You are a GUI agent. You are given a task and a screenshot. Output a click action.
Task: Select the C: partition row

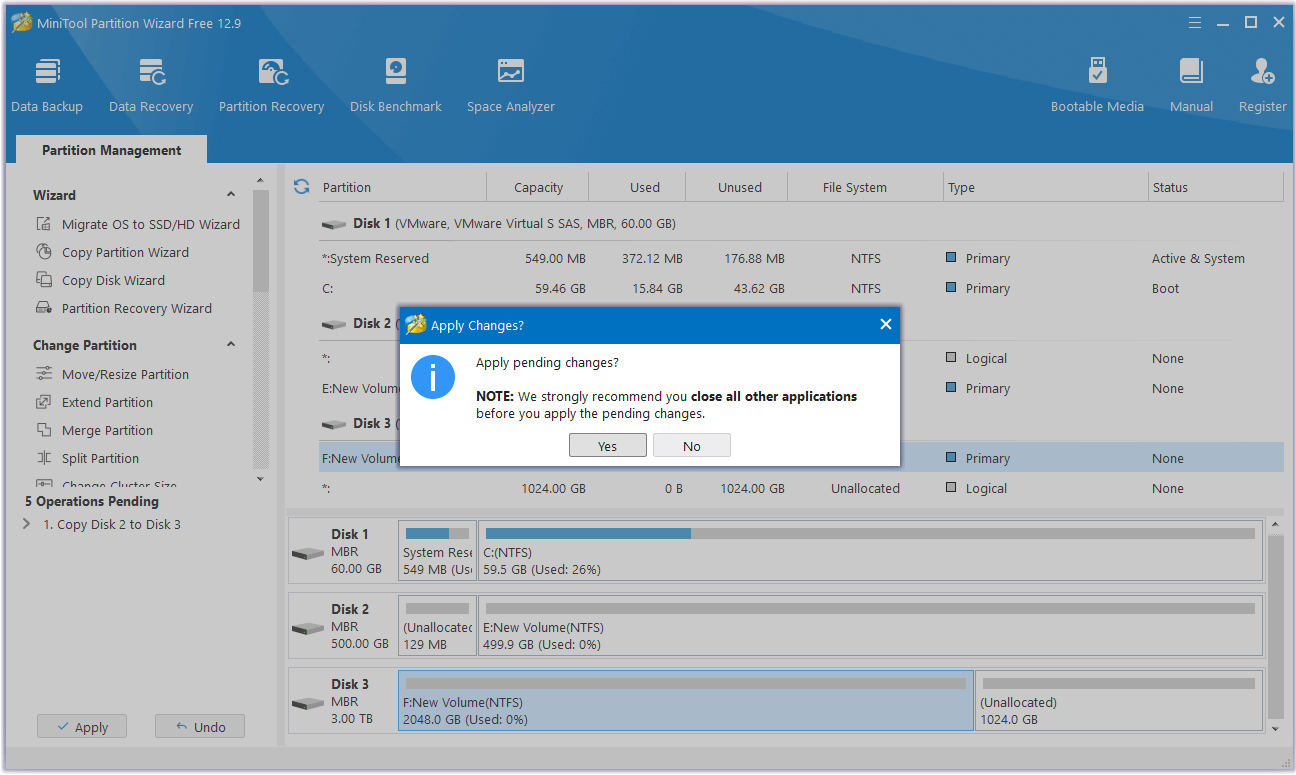[801, 288]
